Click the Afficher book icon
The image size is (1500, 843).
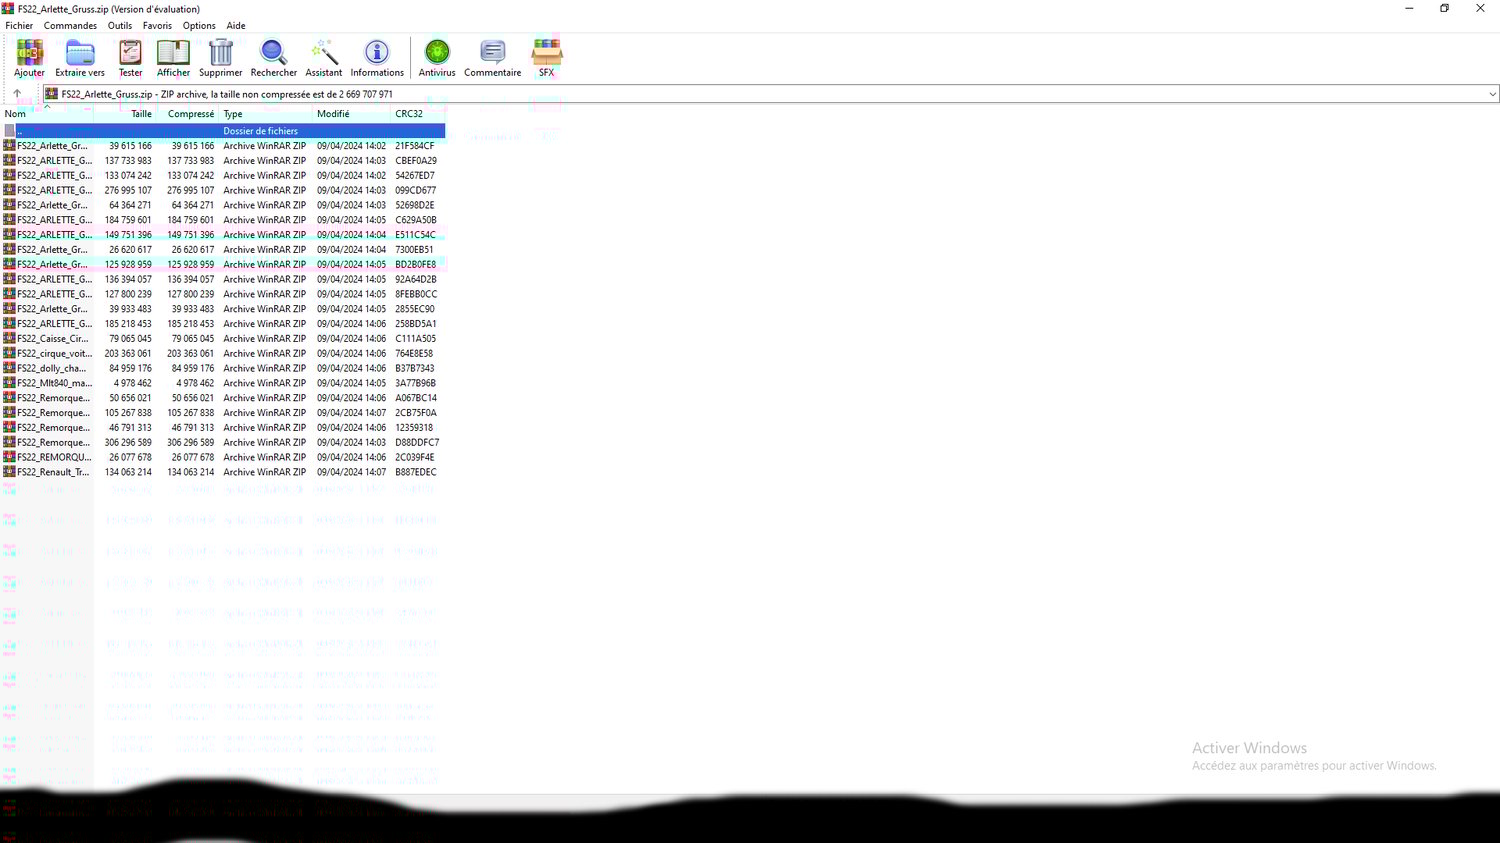[173, 52]
